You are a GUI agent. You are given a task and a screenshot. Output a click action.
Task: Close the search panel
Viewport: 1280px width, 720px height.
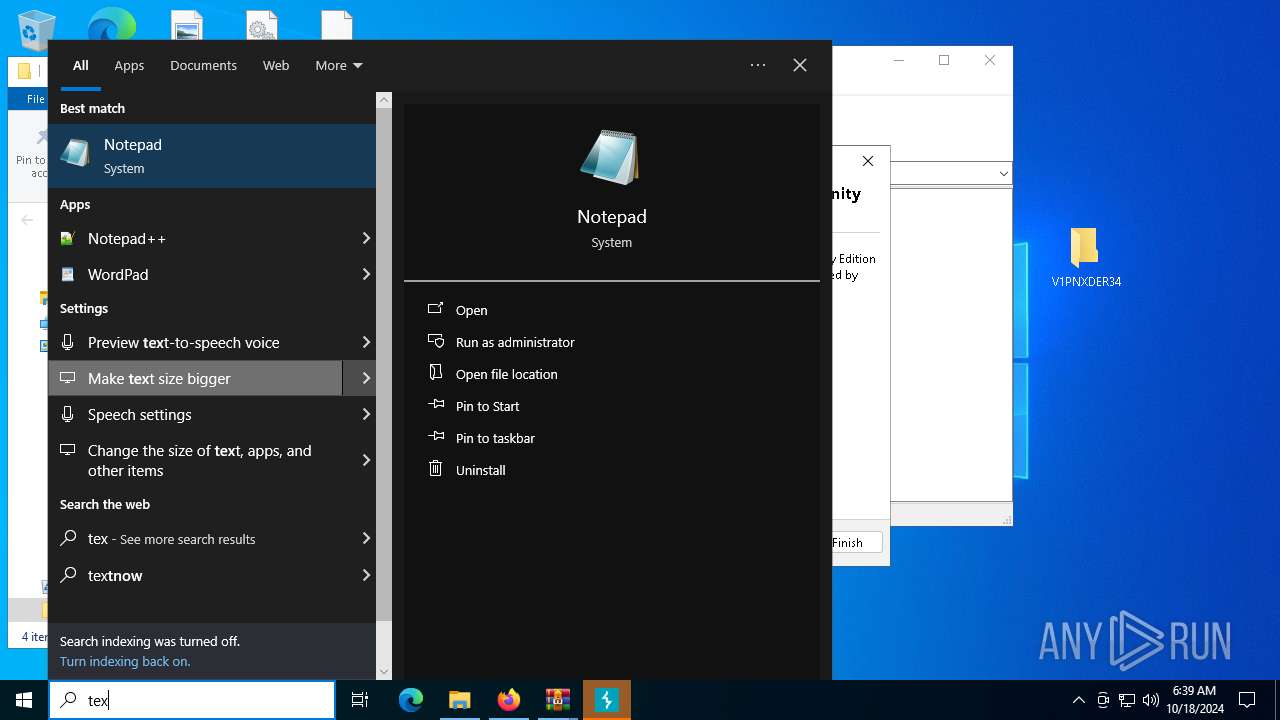coord(800,65)
